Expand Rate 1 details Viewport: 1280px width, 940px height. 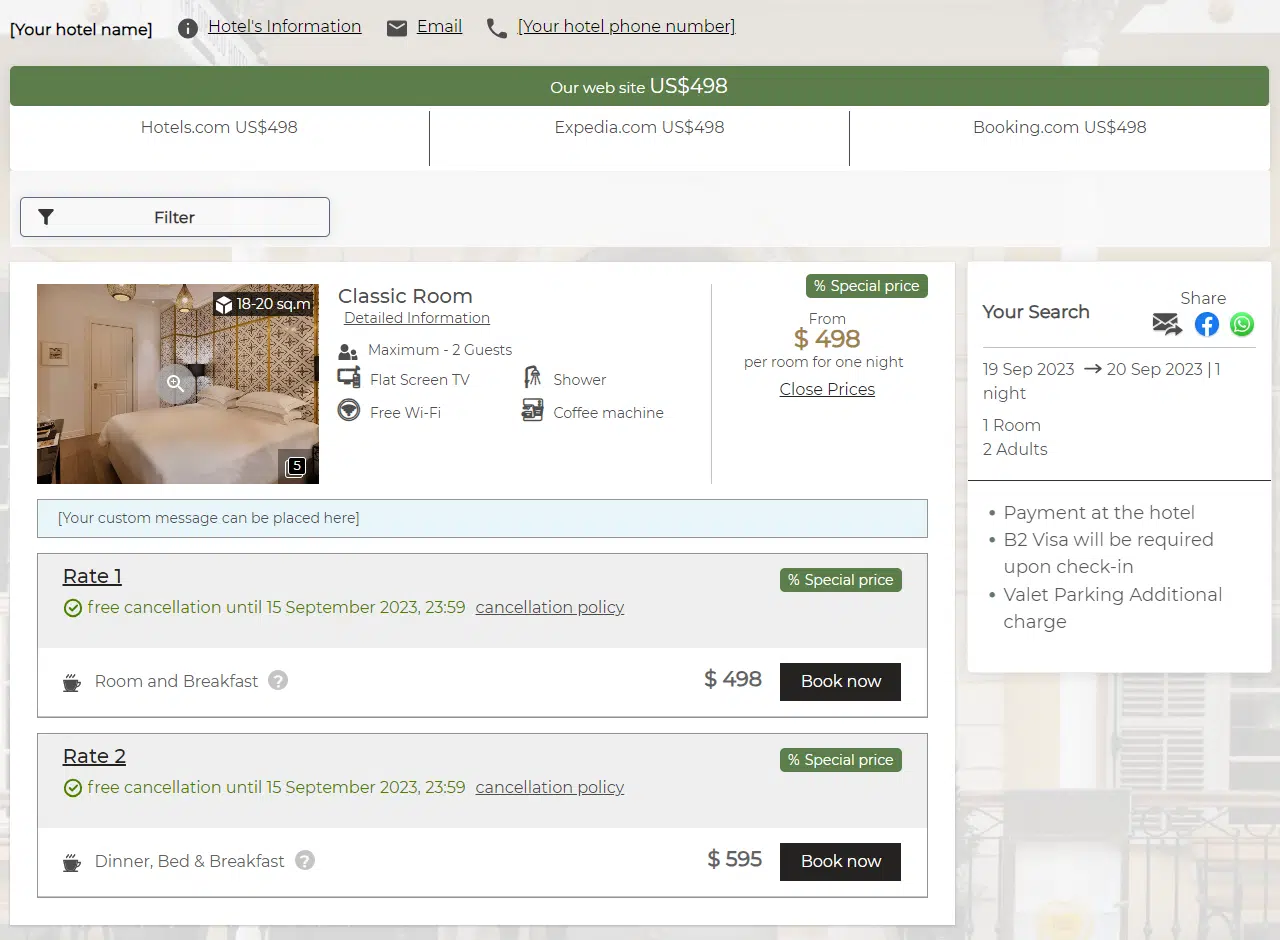[92, 576]
